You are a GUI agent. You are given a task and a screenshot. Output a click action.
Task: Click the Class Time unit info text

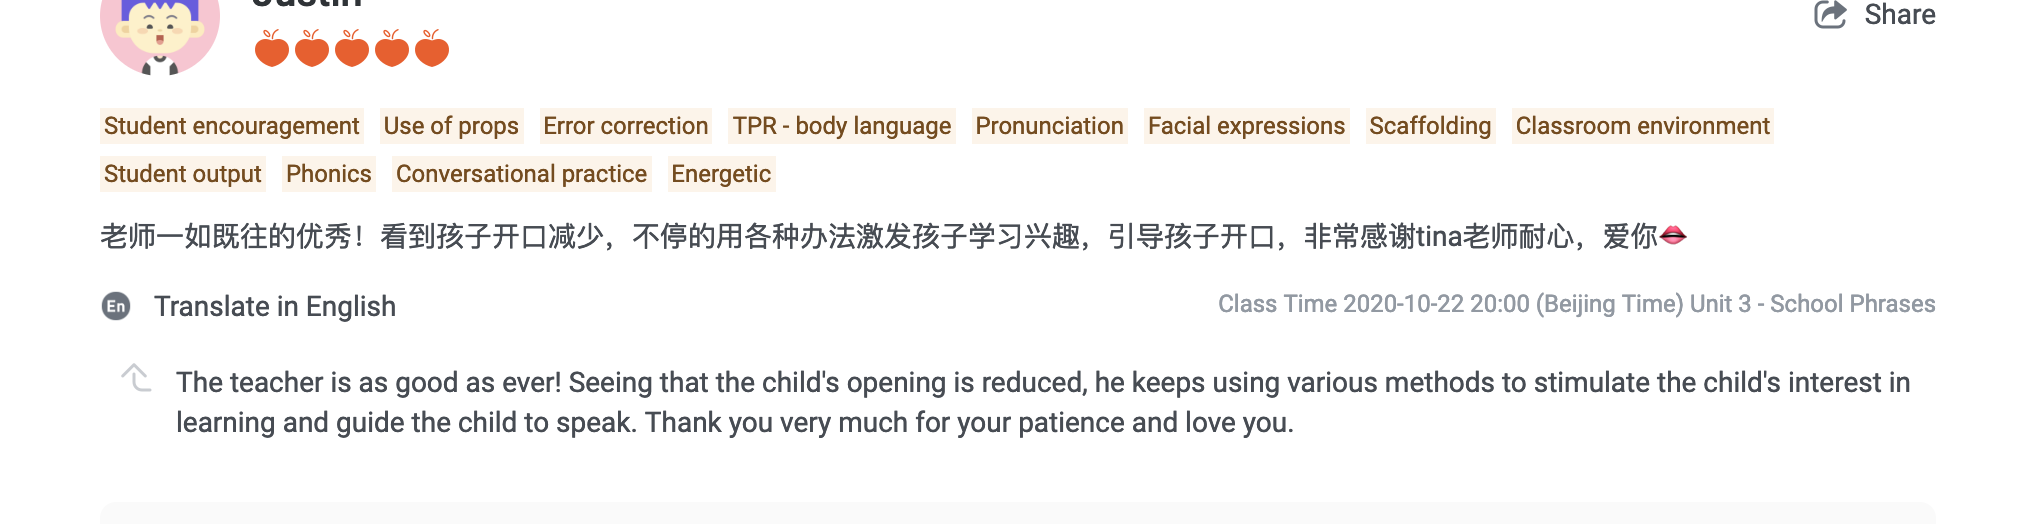click(1576, 304)
